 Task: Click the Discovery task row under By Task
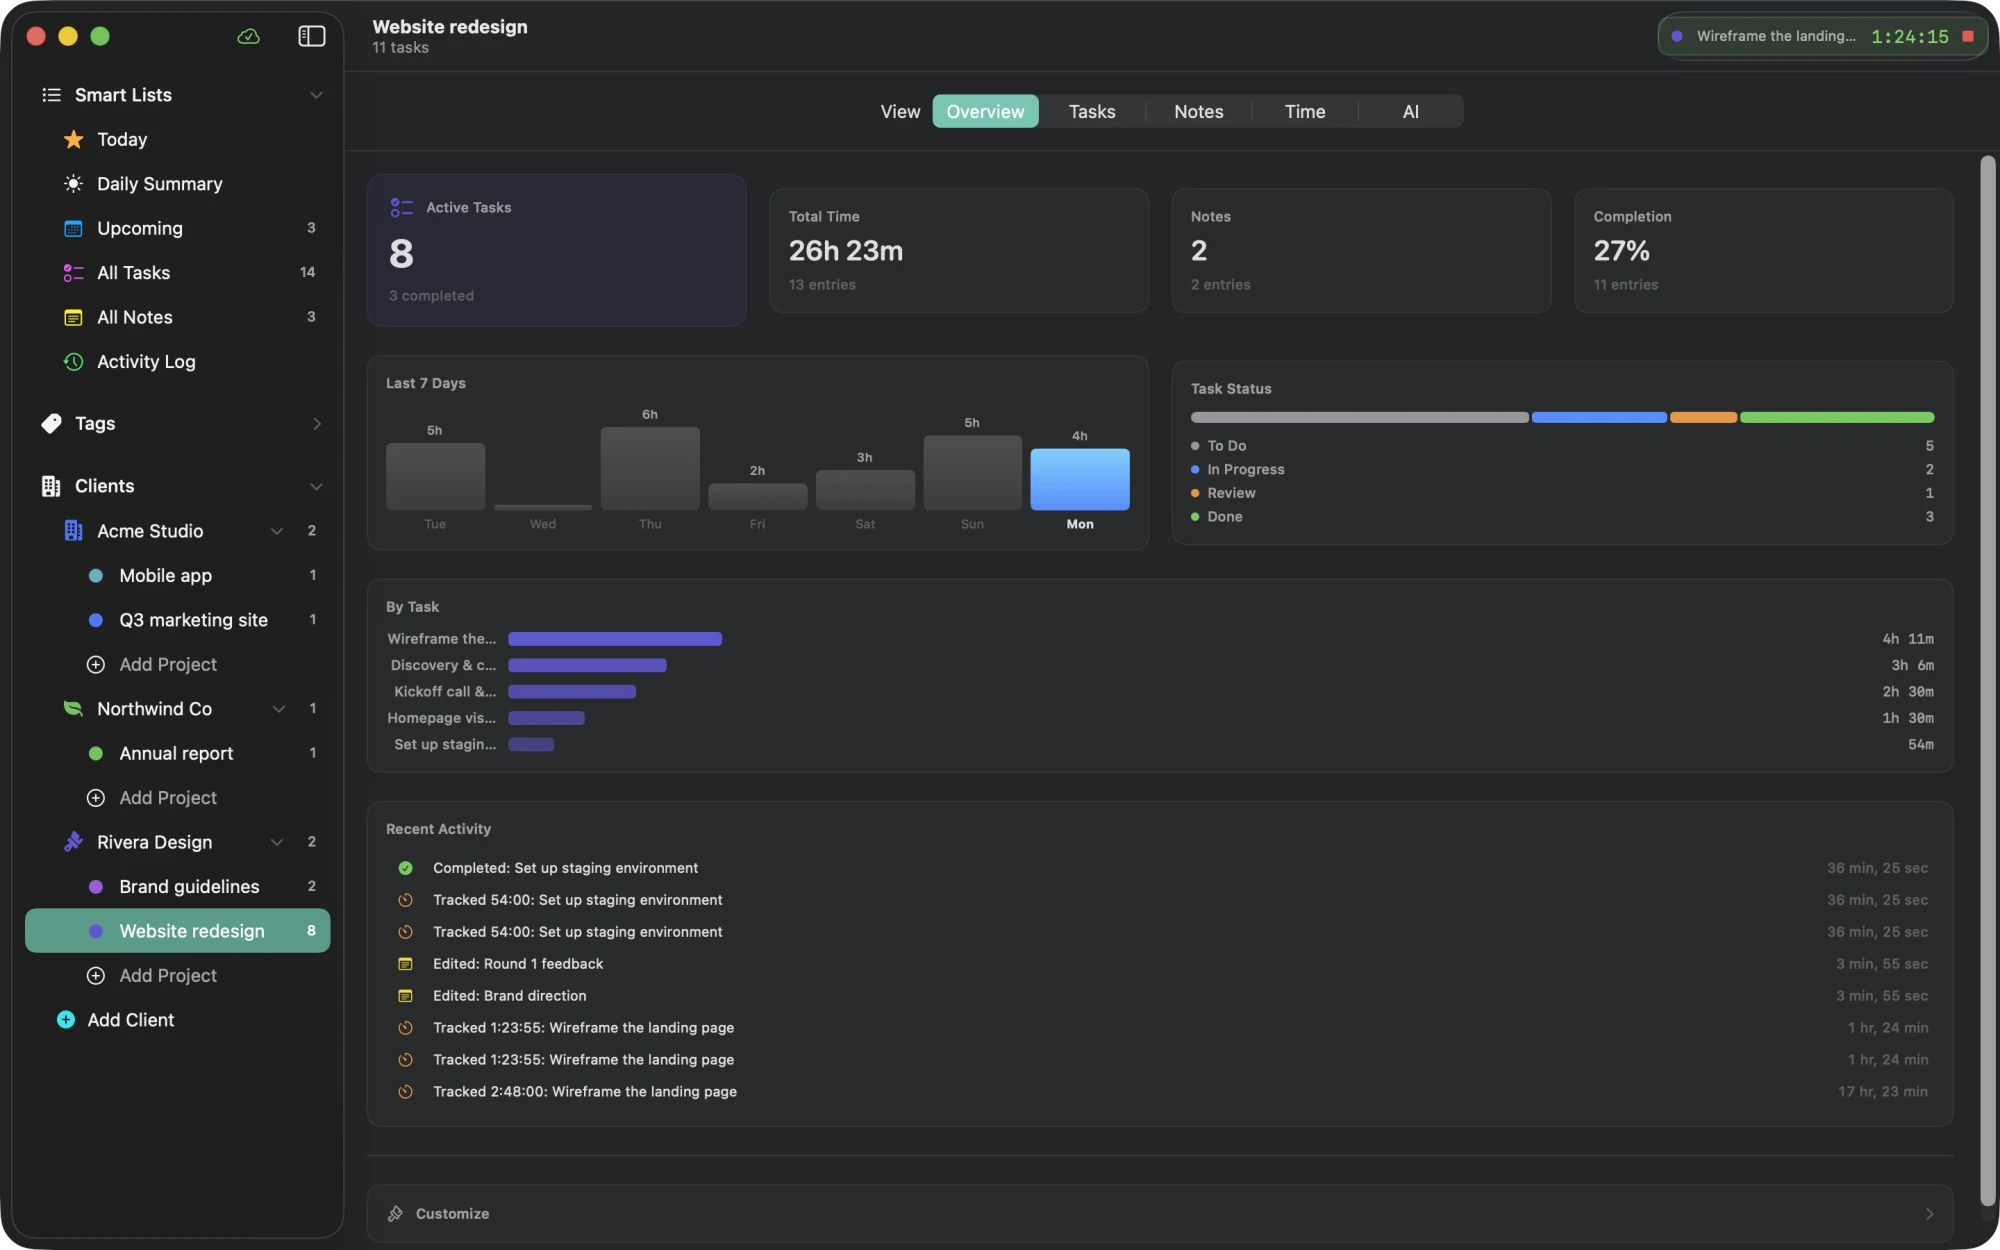[1160, 665]
